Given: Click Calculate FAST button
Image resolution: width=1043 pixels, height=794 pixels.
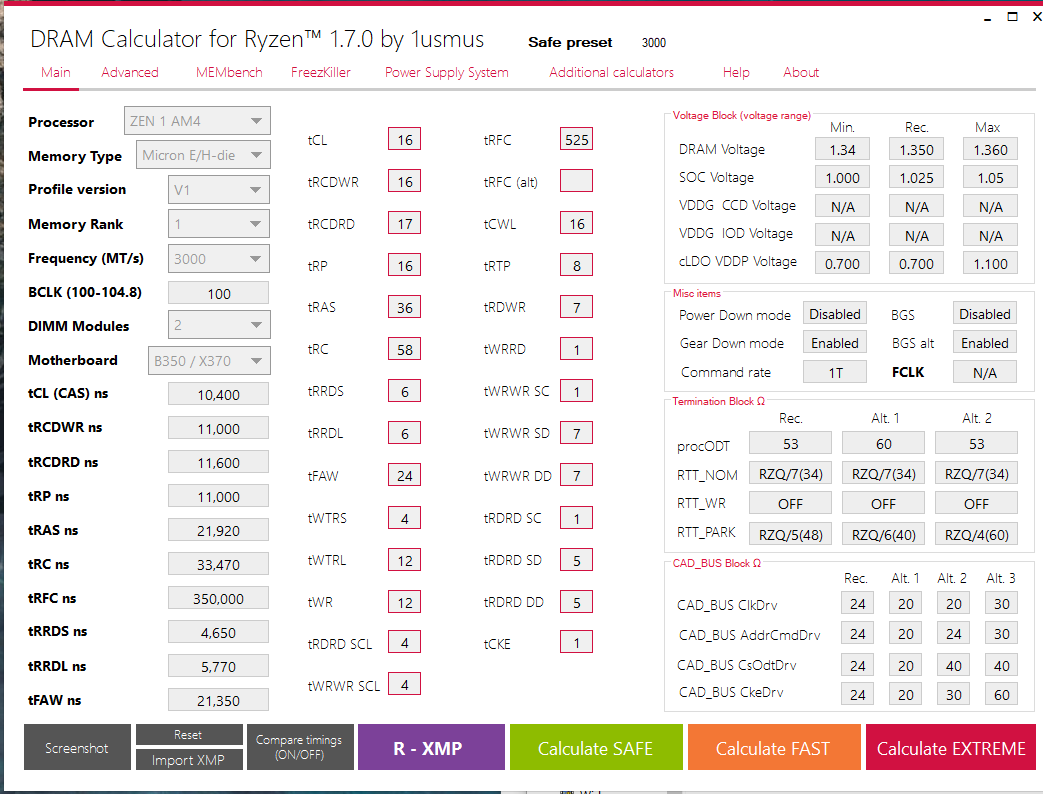Looking at the screenshot, I should click(774, 747).
